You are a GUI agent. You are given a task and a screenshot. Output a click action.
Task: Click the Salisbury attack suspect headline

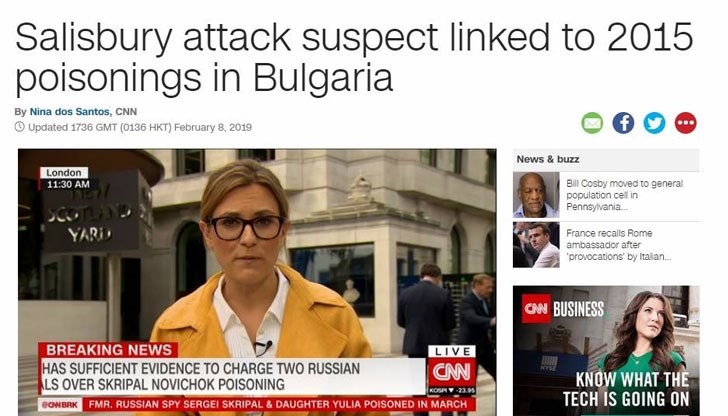pyautogui.click(x=354, y=57)
